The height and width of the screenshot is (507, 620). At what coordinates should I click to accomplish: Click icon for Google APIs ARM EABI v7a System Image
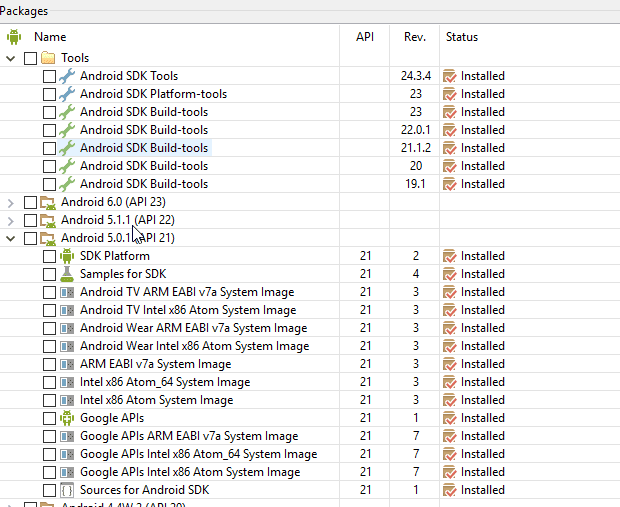67,436
